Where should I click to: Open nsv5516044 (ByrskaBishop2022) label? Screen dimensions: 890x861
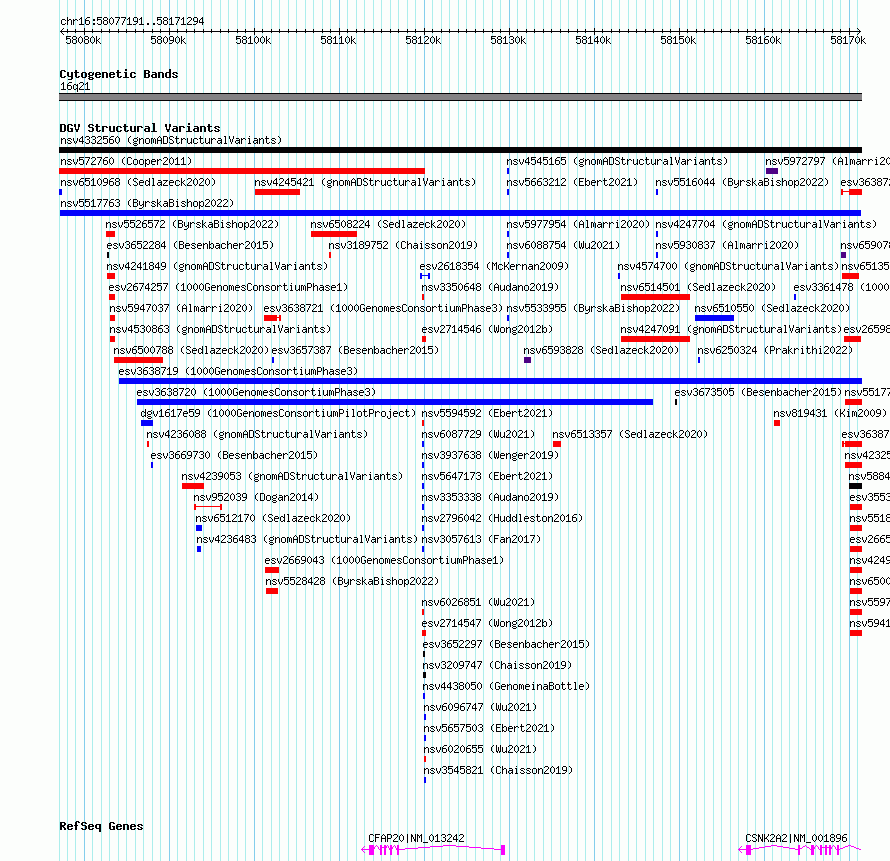click(742, 182)
